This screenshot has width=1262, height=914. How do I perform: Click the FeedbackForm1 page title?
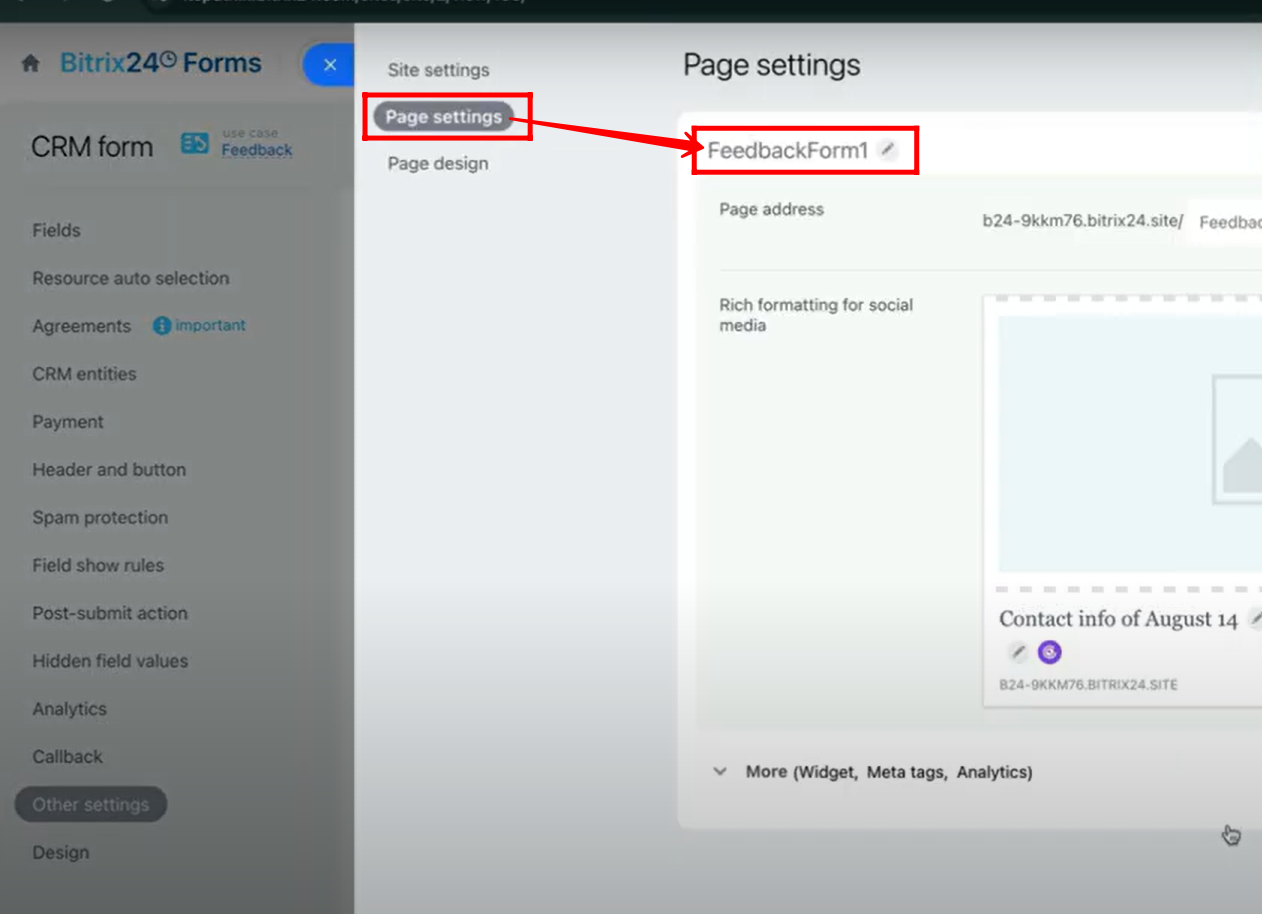(788, 150)
